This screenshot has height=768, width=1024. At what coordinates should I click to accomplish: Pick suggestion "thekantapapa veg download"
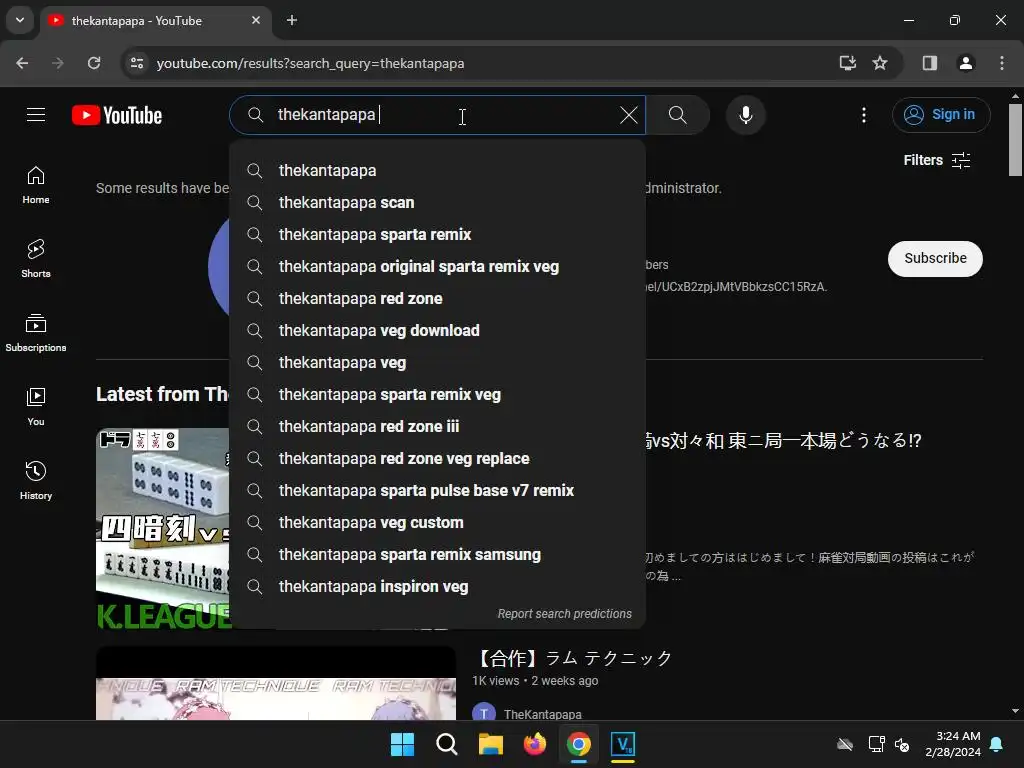click(x=437, y=330)
